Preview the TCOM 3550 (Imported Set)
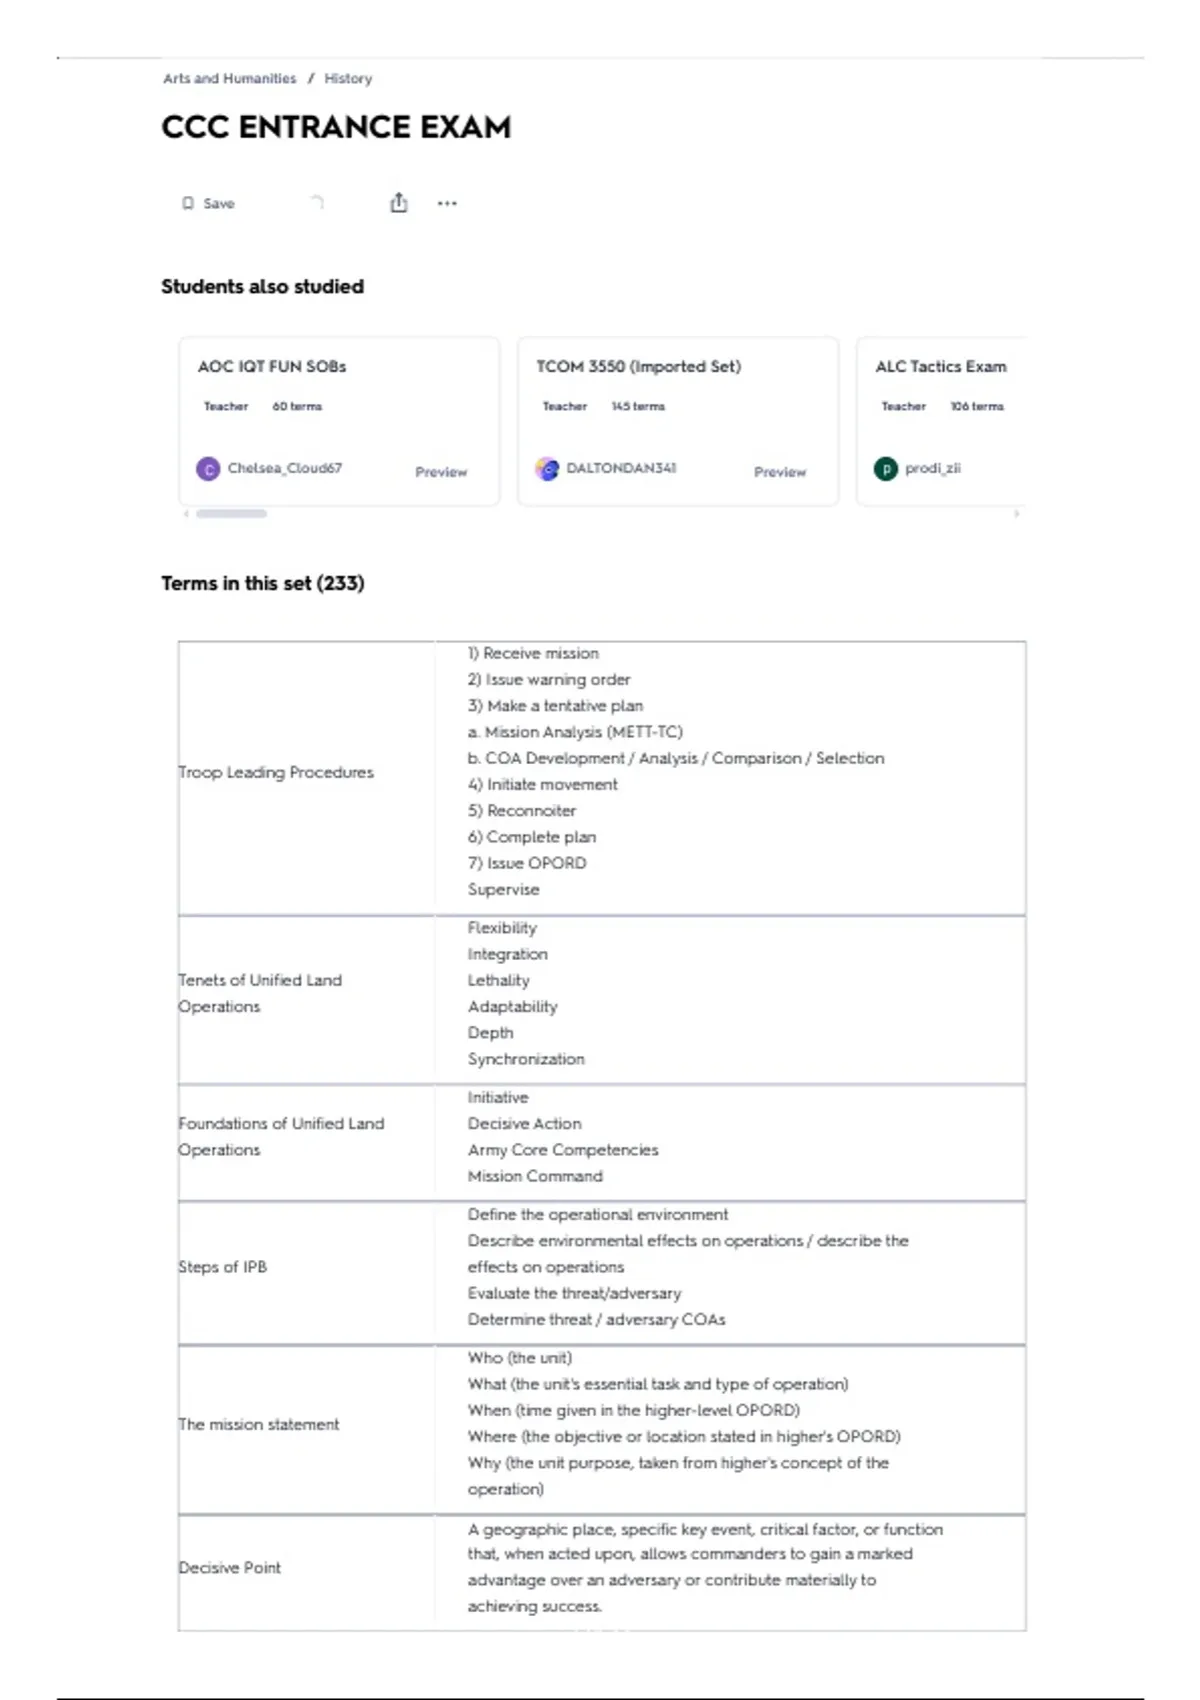Image resolution: width=1200 pixels, height=1700 pixels. (780, 472)
